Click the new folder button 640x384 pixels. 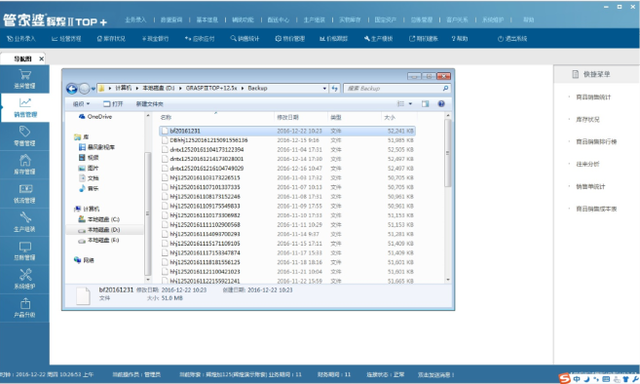149,104
